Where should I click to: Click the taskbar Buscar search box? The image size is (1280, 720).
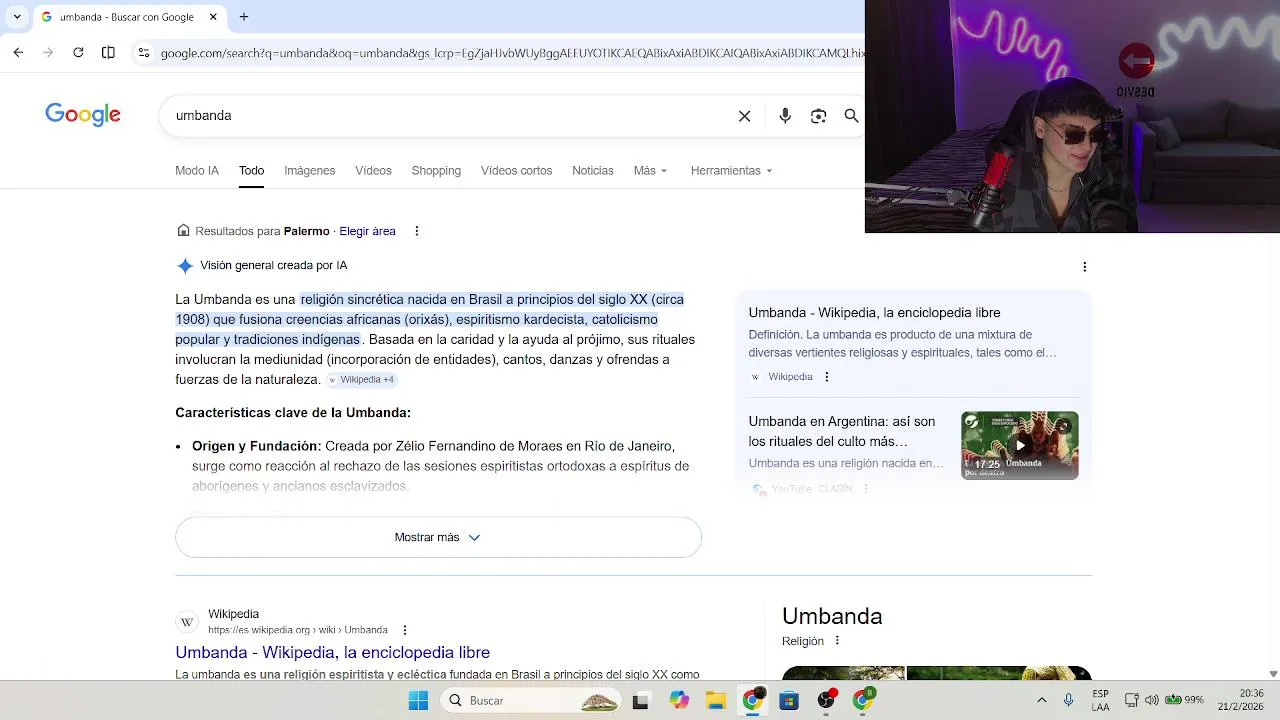532,701
